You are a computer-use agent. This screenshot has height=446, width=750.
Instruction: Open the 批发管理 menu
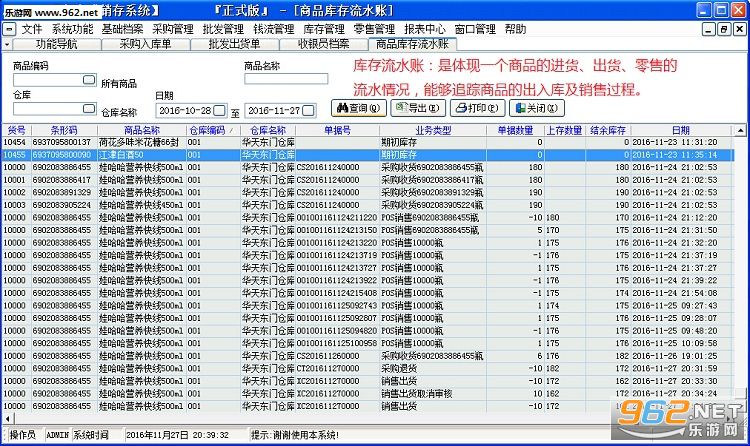click(223, 29)
